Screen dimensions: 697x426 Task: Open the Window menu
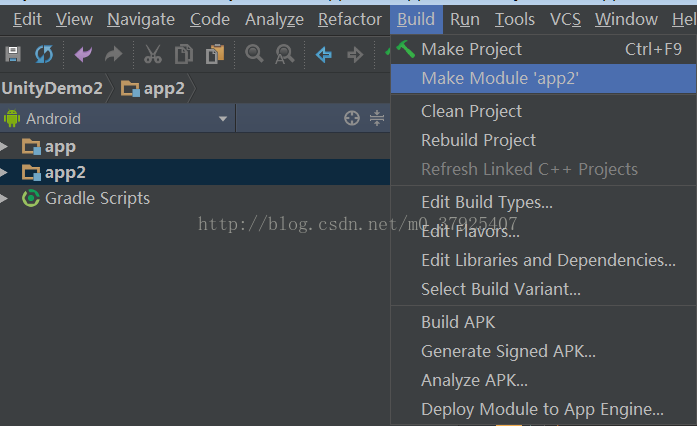626,20
